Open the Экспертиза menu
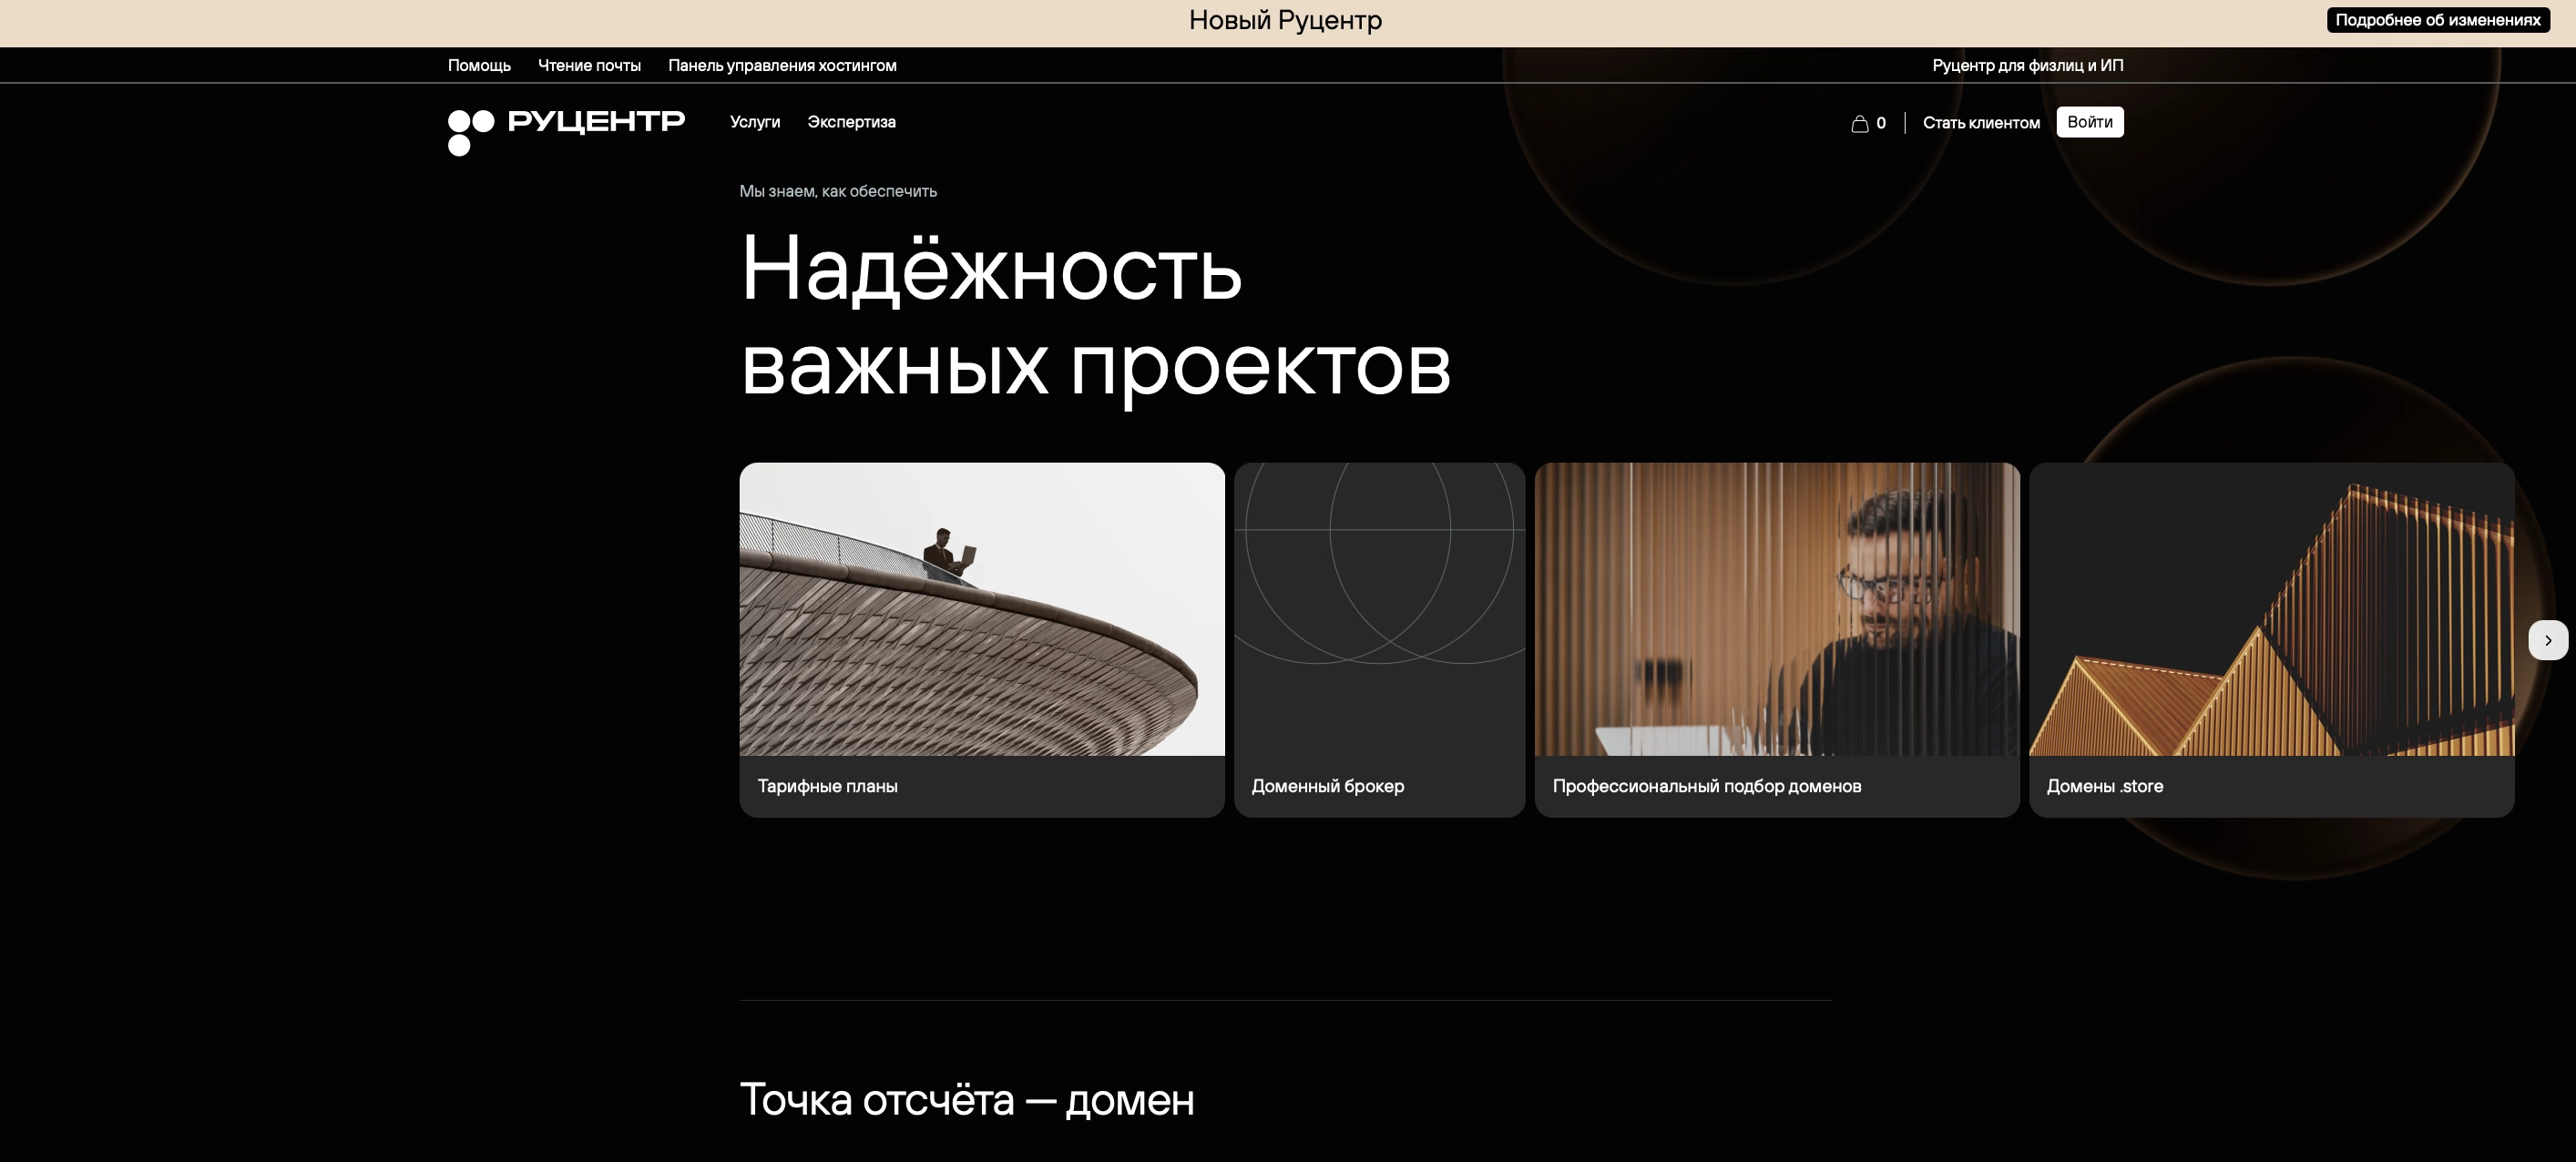The image size is (2576, 1162). tap(851, 122)
